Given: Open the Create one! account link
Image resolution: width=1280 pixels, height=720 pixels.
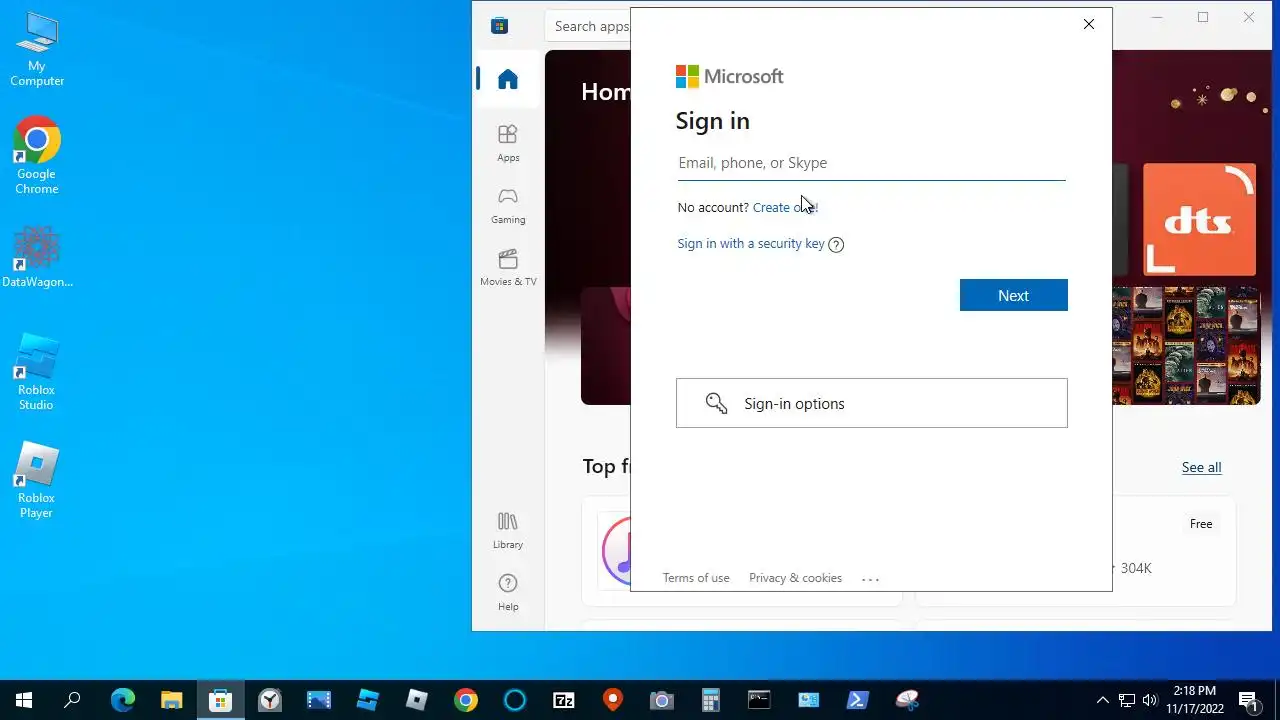Looking at the screenshot, I should (785, 207).
